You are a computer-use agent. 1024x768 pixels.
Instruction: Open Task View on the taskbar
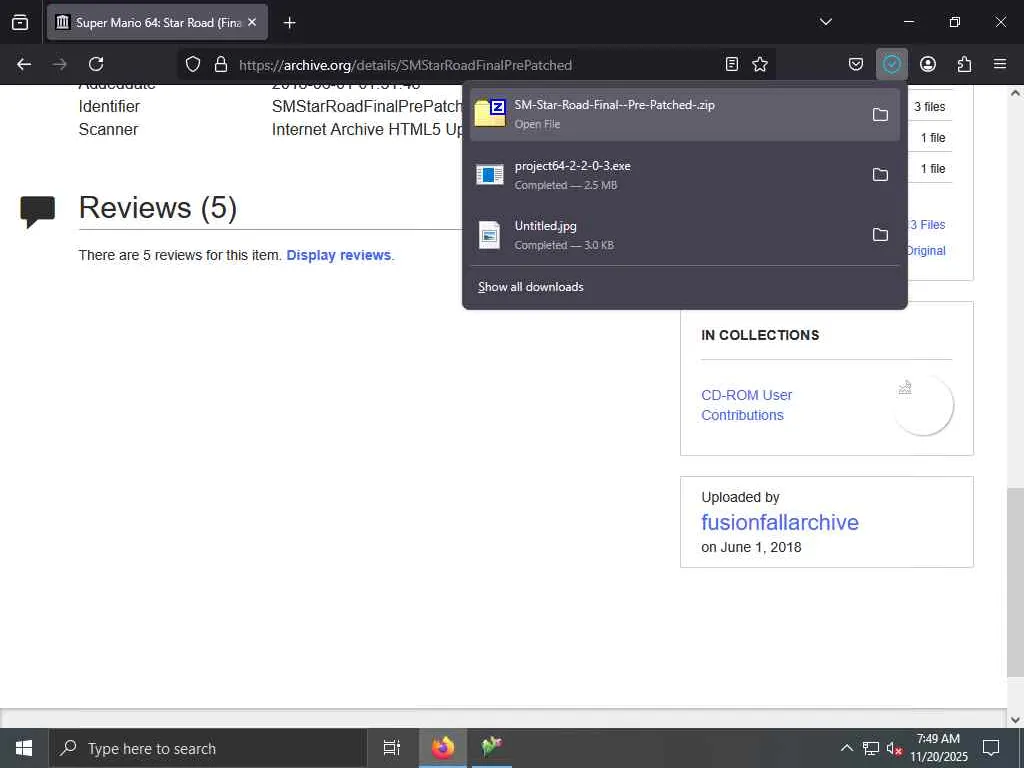click(391, 748)
